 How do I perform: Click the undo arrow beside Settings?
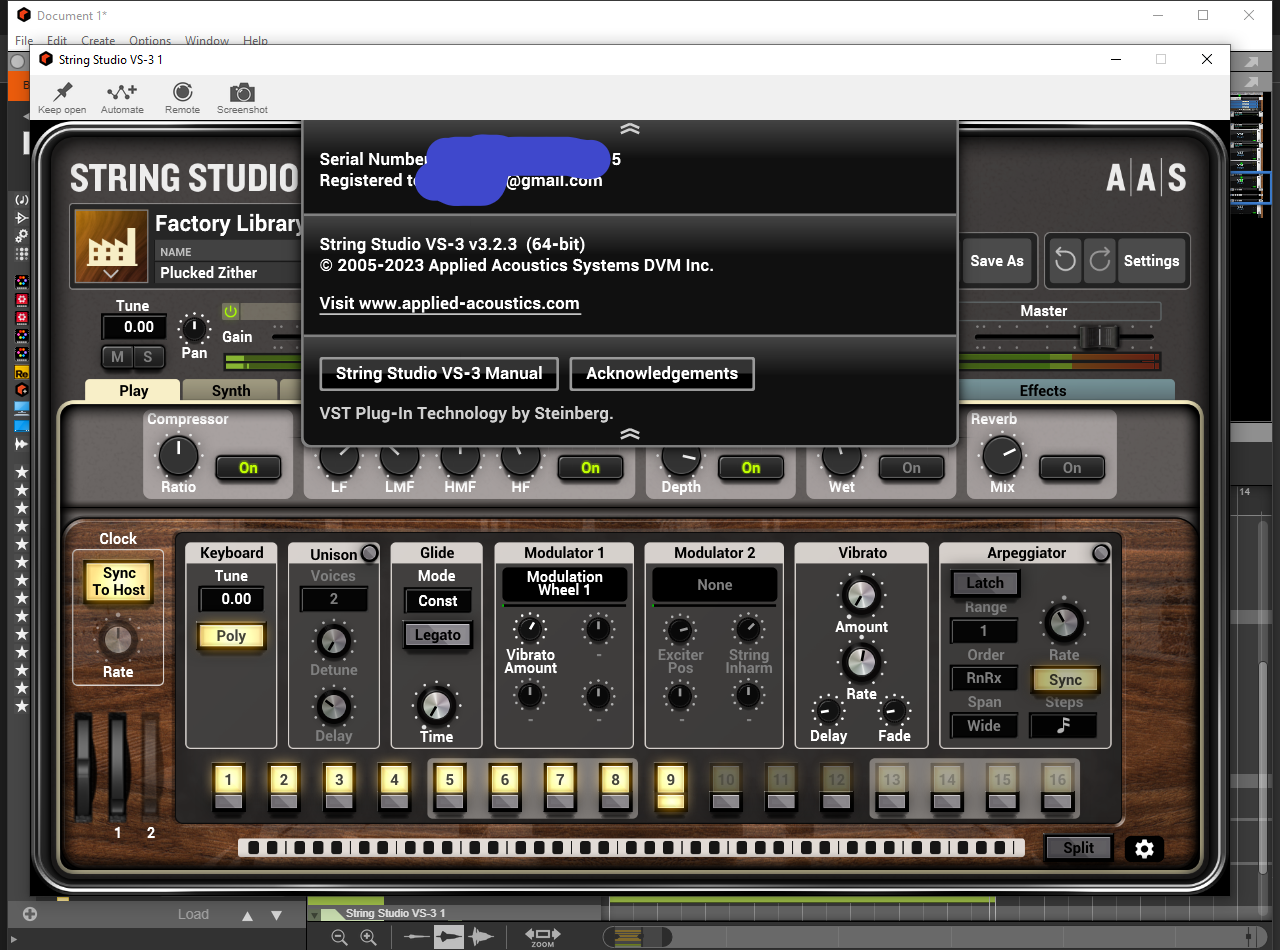pyautogui.click(x=1065, y=261)
